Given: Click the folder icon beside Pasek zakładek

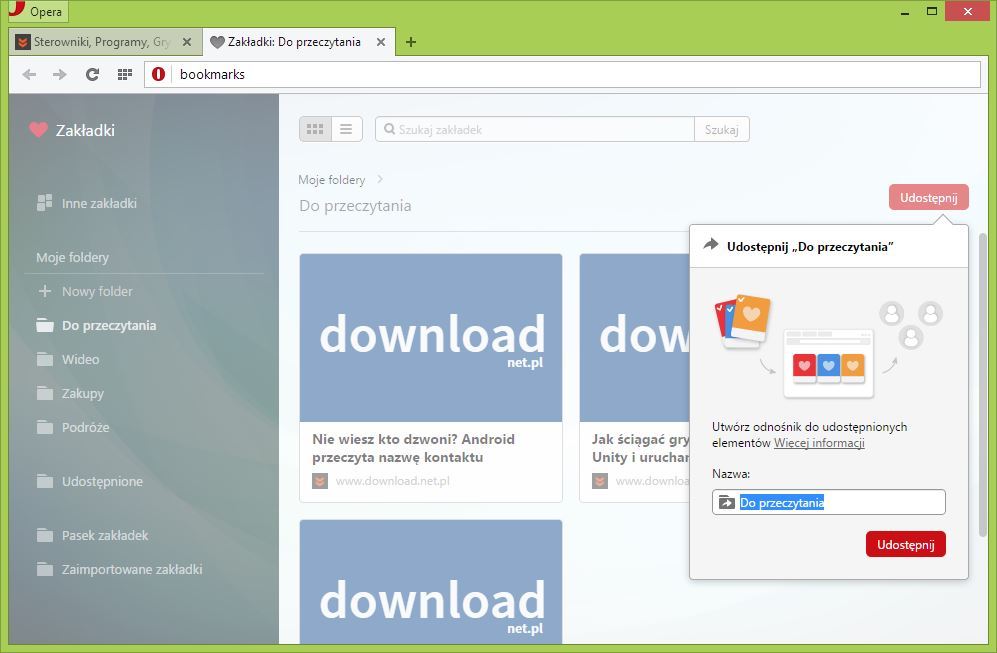Looking at the screenshot, I should coord(45,535).
